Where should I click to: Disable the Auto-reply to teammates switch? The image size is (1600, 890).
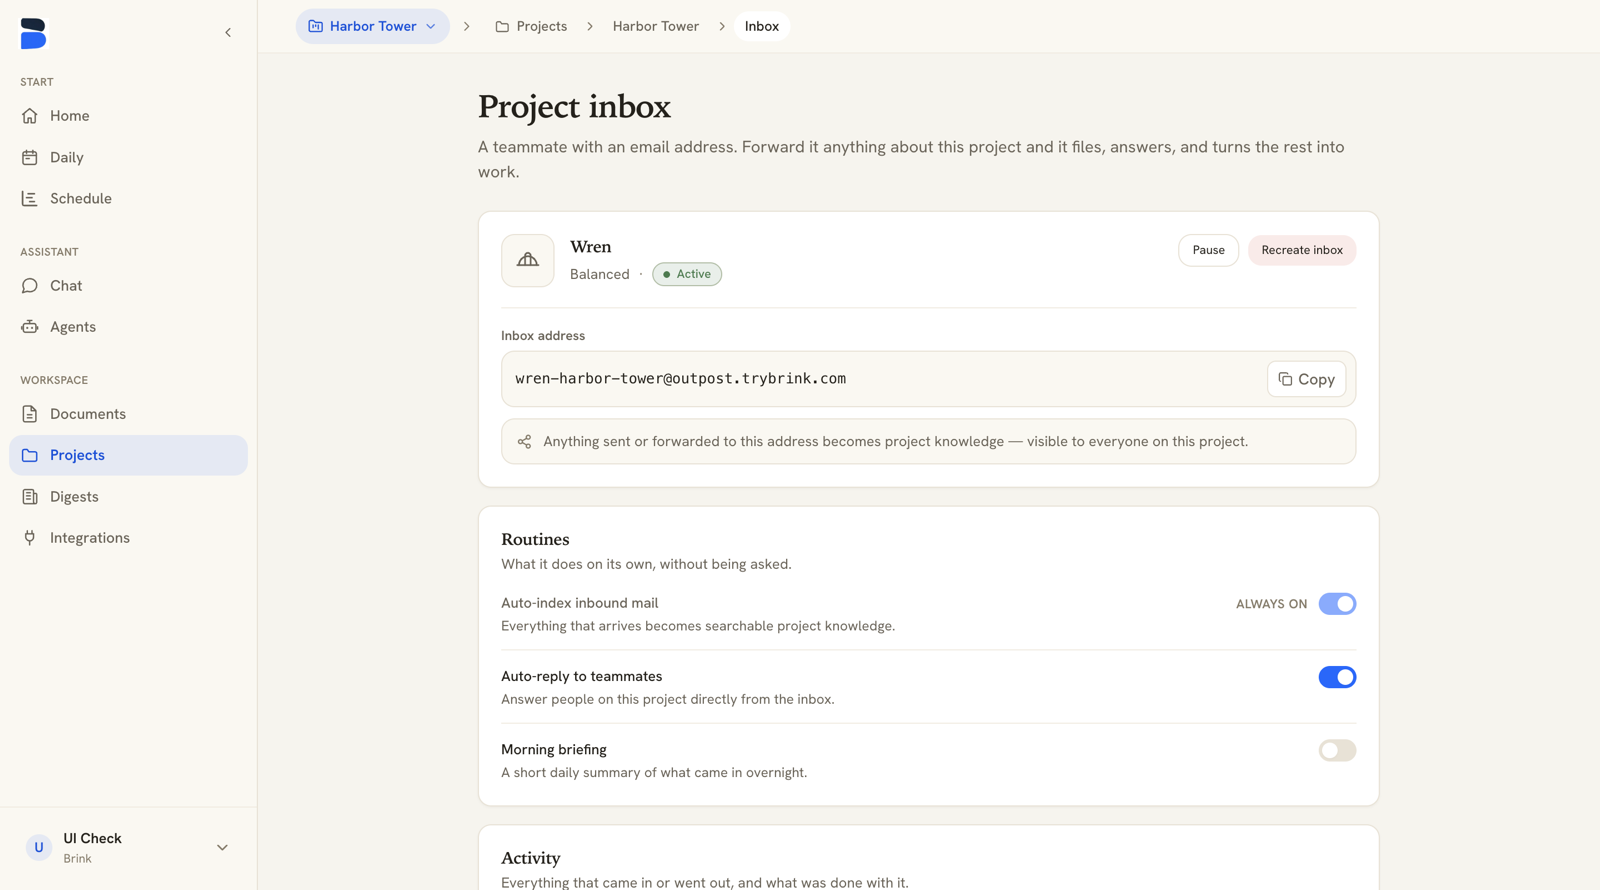[x=1336, y=677]
